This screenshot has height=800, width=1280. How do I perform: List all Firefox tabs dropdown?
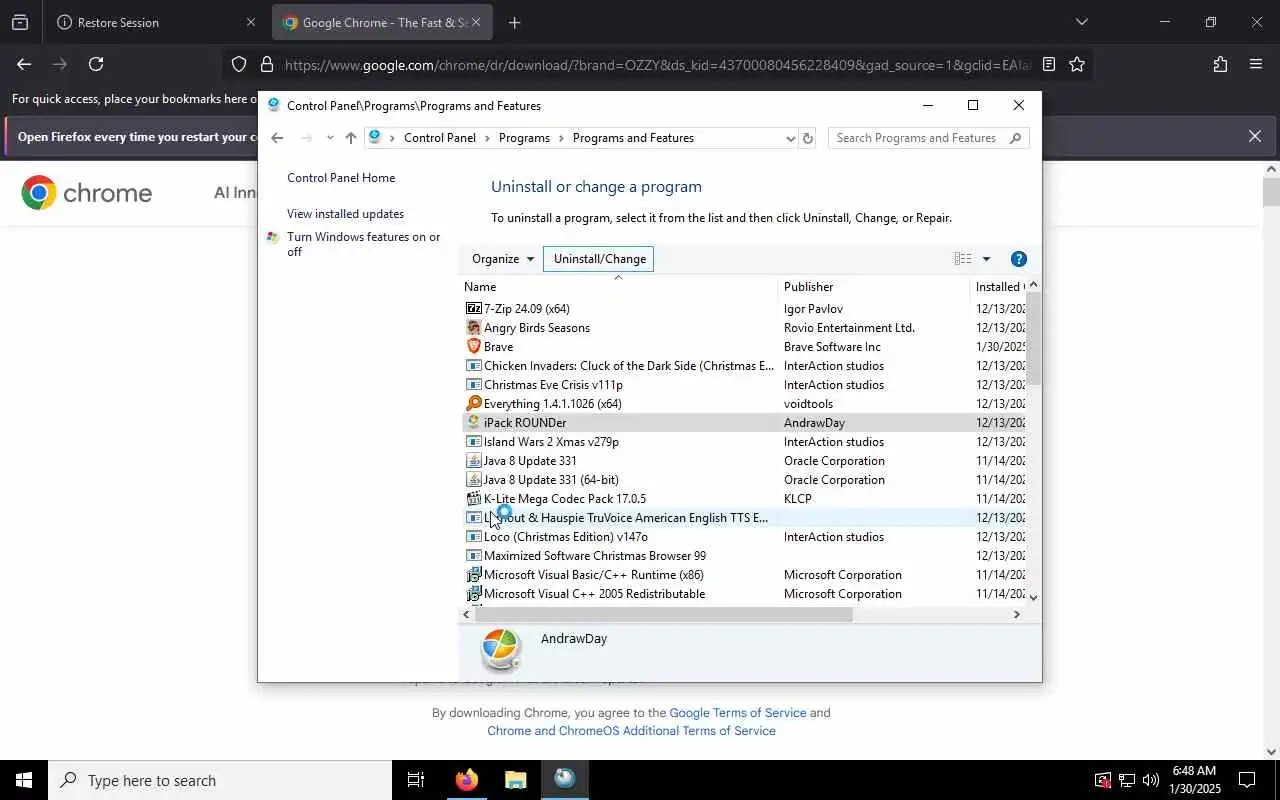coord(1081,22)
